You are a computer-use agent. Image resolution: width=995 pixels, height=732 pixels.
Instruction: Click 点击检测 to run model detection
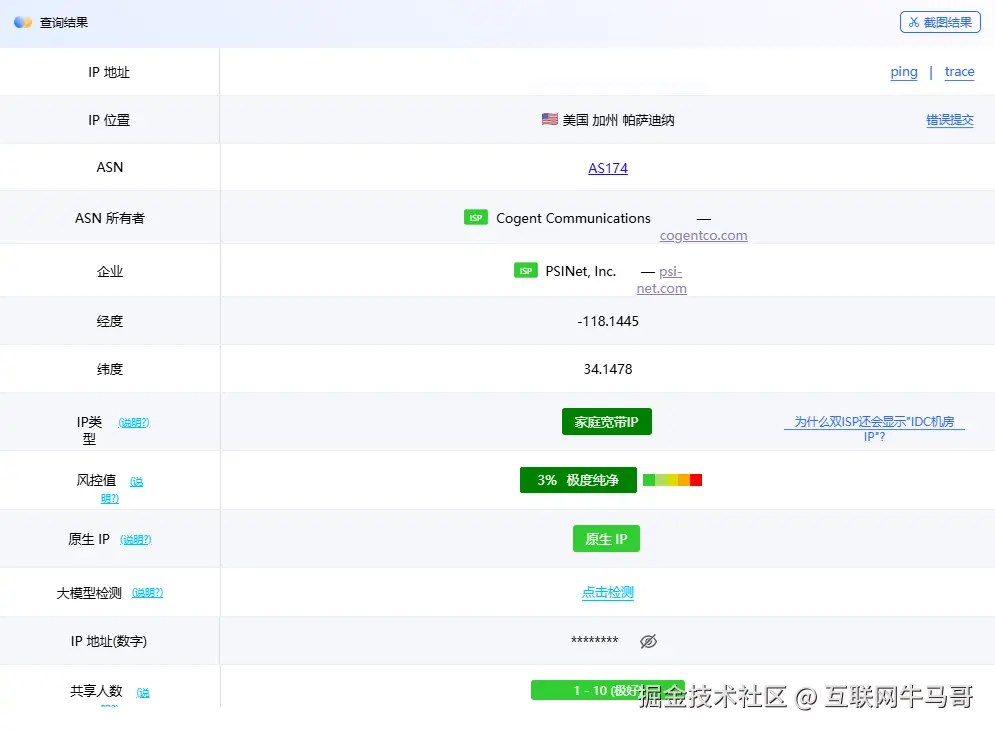click(607, 592)
